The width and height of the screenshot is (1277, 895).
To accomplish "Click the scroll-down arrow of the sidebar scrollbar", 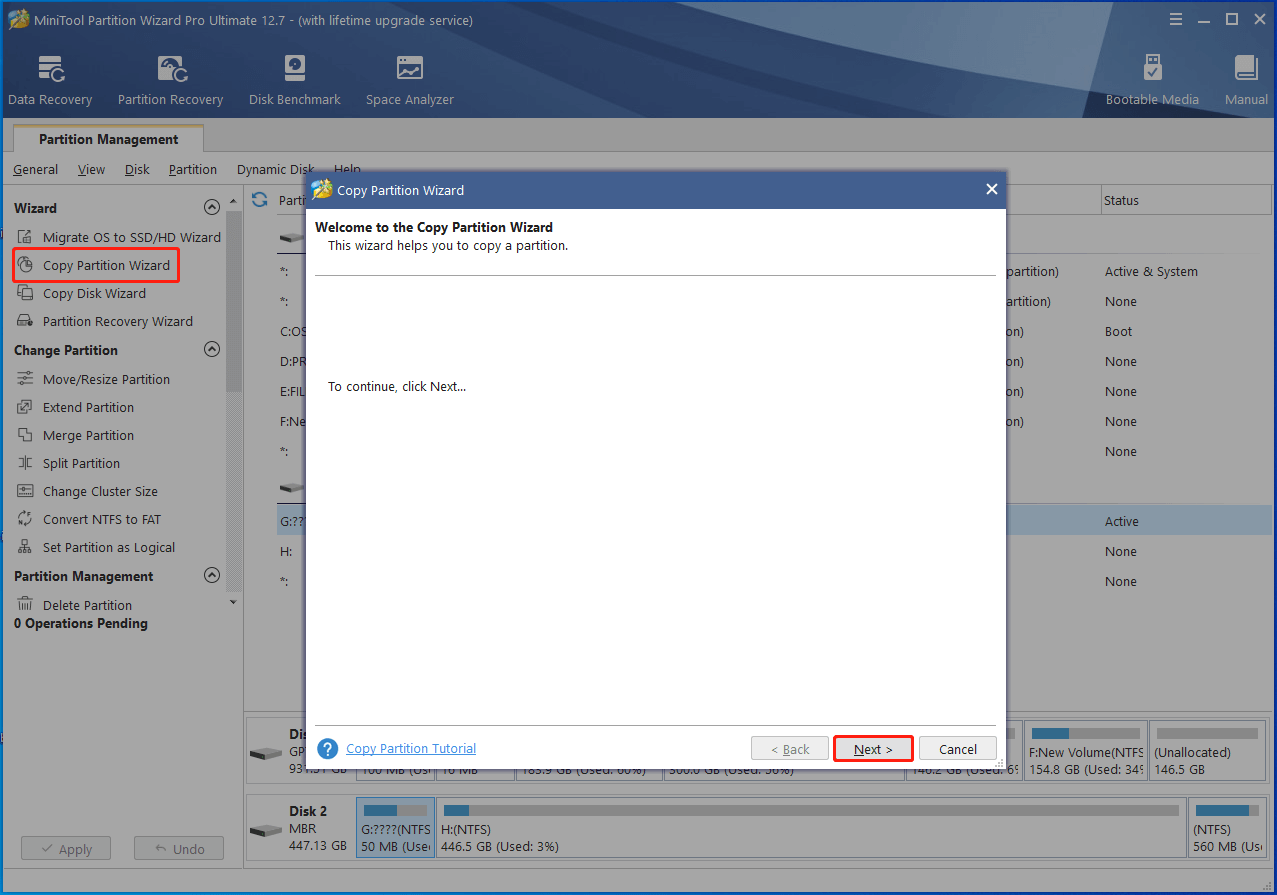I will click(234, 602).
